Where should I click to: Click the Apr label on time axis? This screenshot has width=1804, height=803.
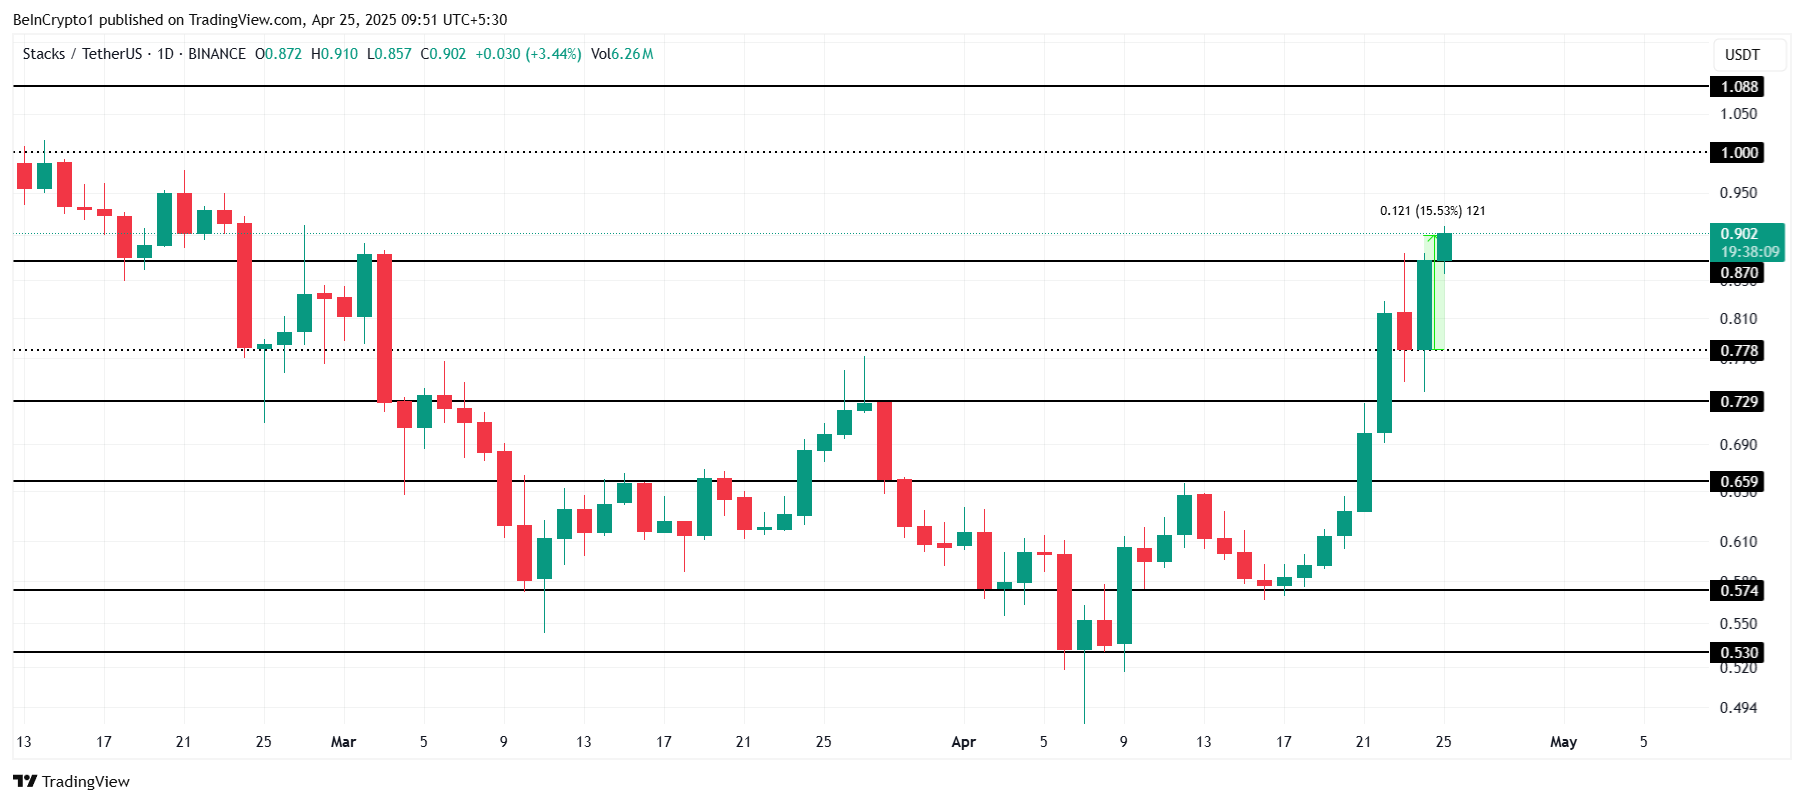[963, 742]
